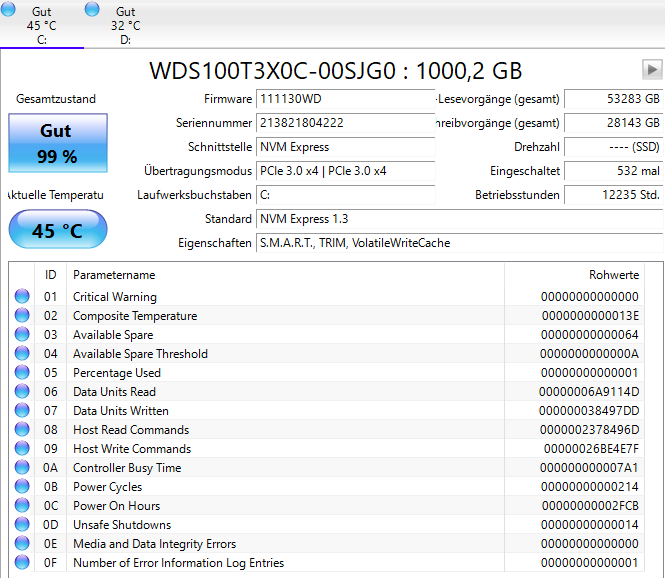665x578 pixels.
Task: Click the status icon for Number of Error Information Log Entries
Action: (22, 562)
